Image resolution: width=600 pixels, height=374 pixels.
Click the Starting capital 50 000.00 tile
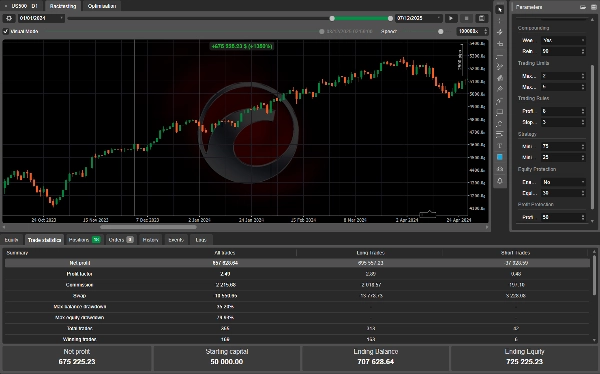pyautogui.click(x=227, y=358)
